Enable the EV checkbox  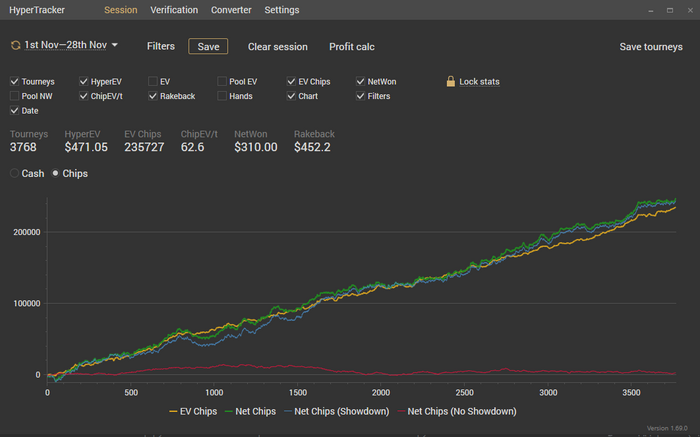(153, 81)
